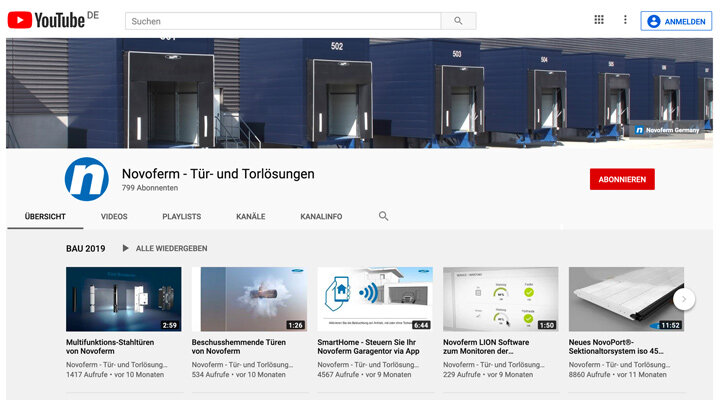Open Multifunktions-Stahltüren video thumbnail
Viewport: 720px width, 400px height.
click(124, 299)
